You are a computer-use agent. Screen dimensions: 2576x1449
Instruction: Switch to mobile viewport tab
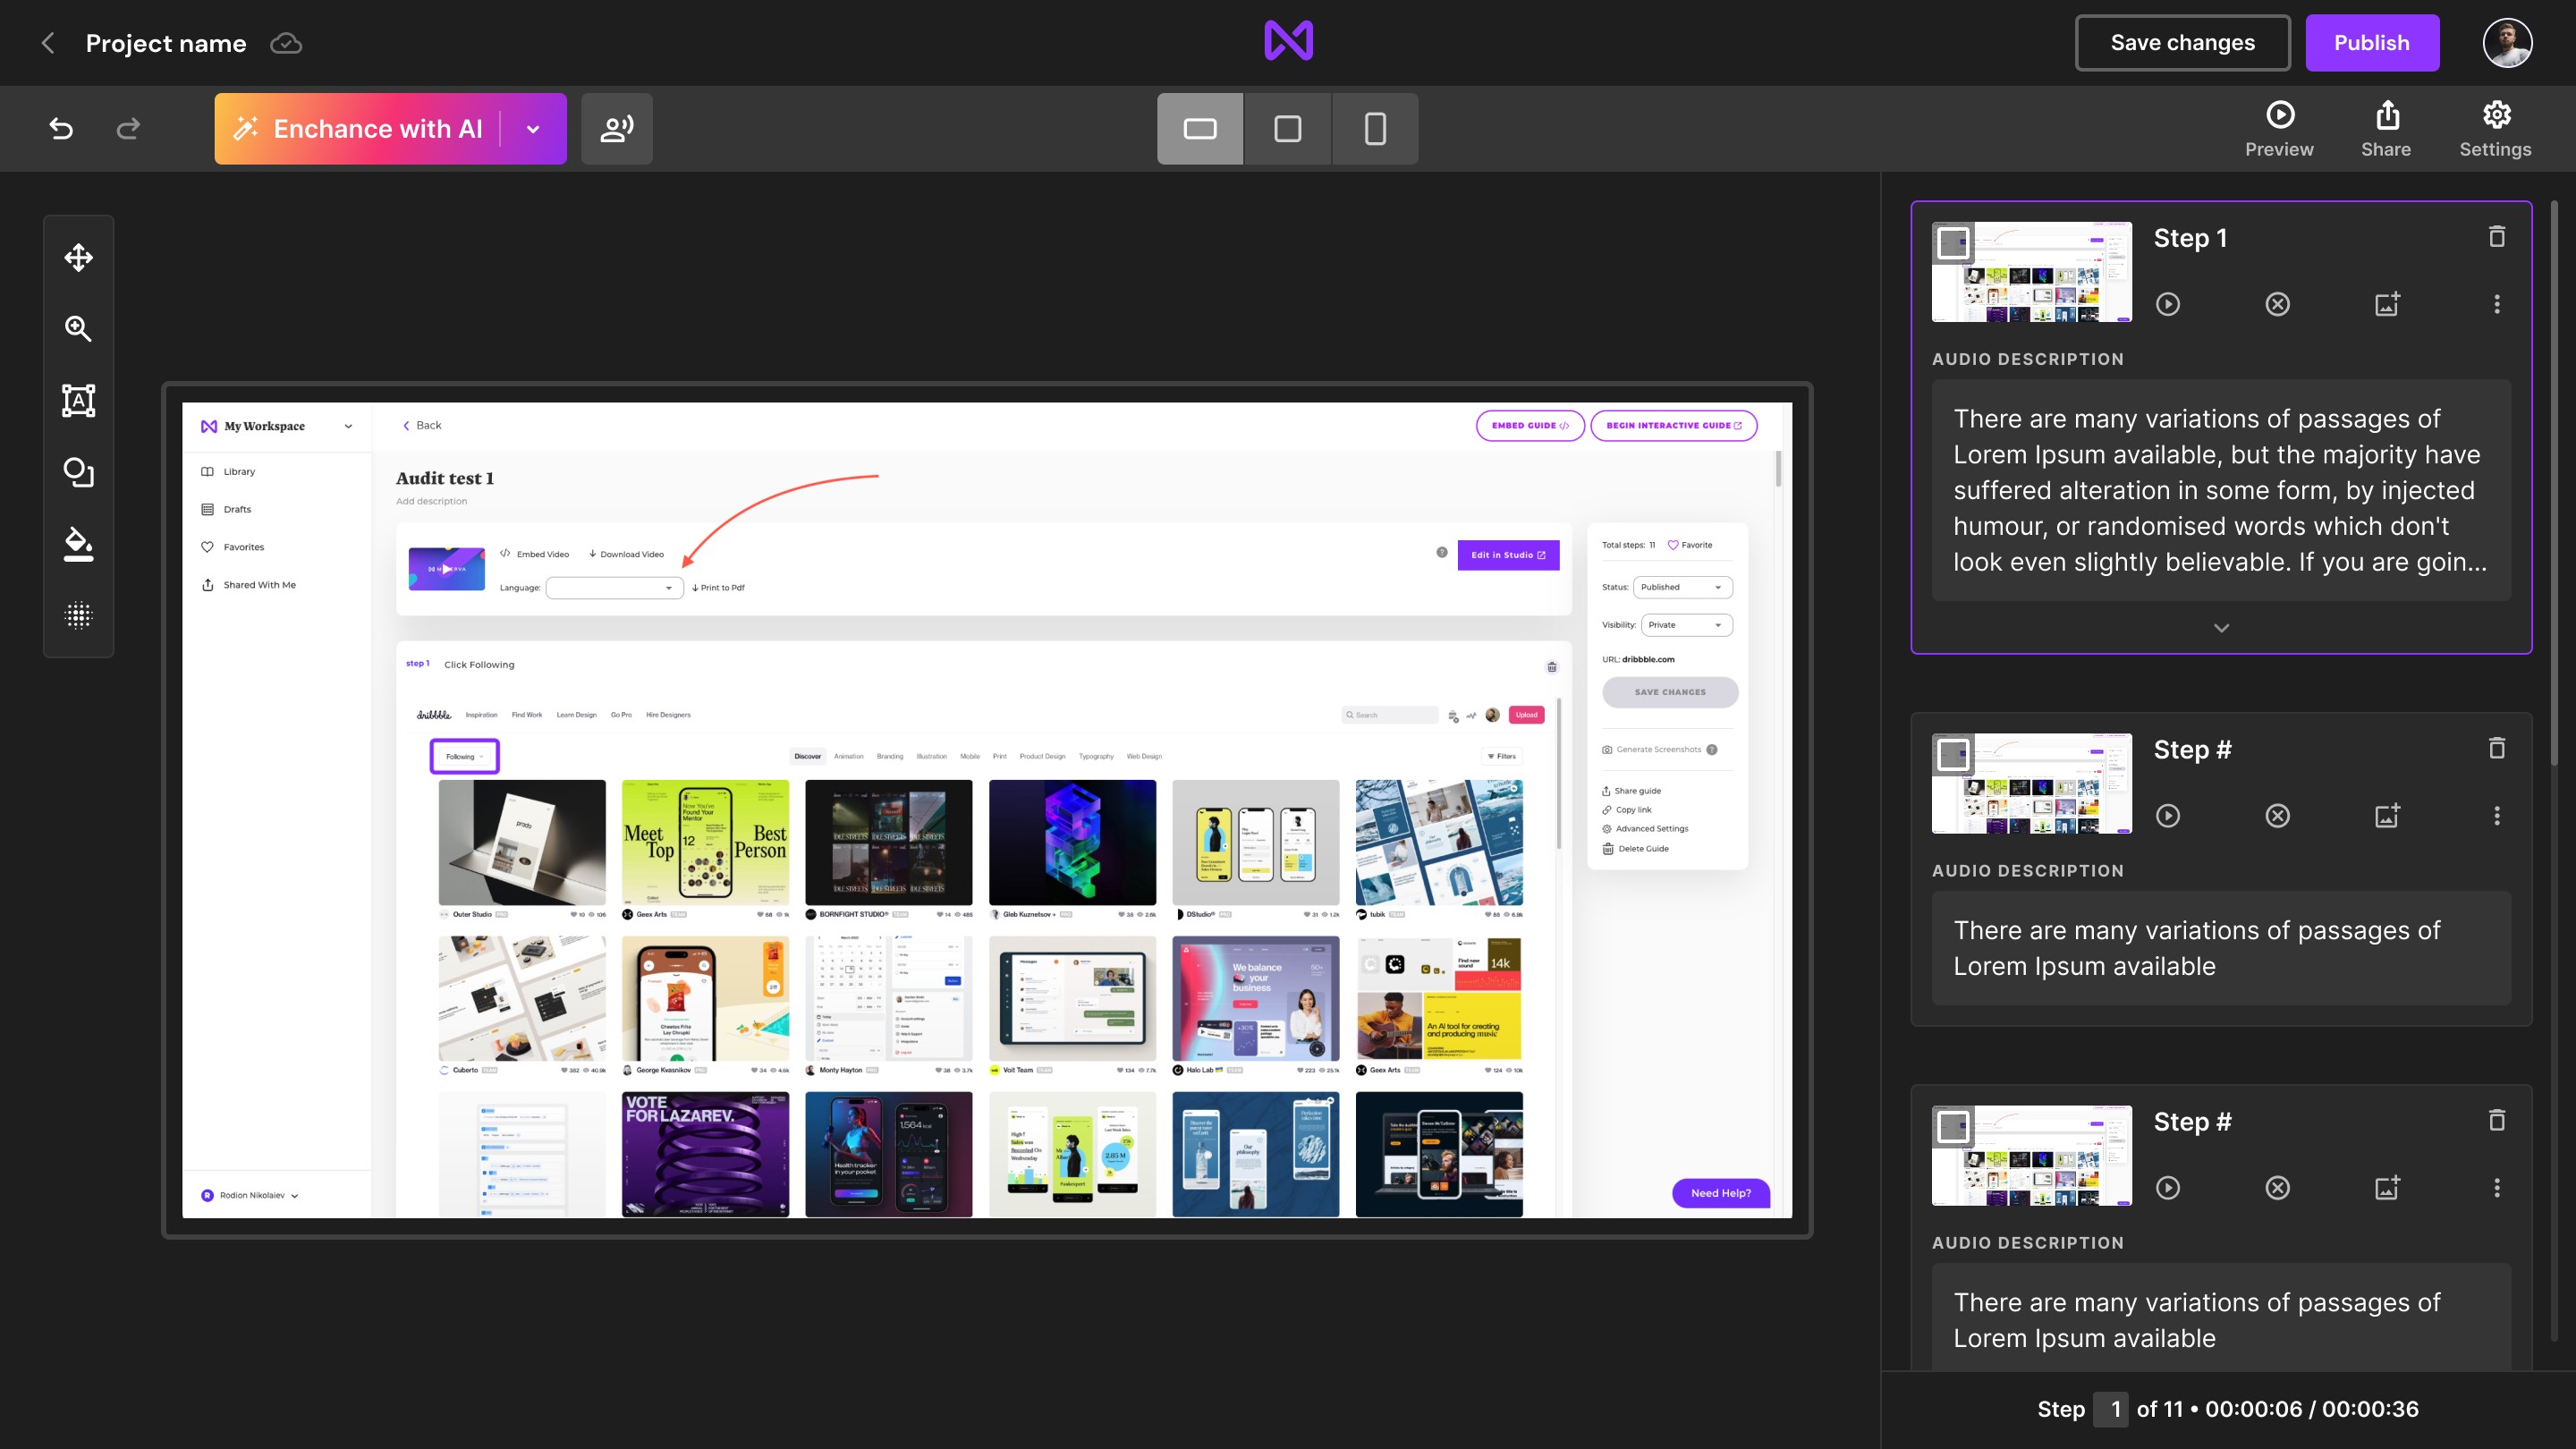click(x=1375, y=129)
